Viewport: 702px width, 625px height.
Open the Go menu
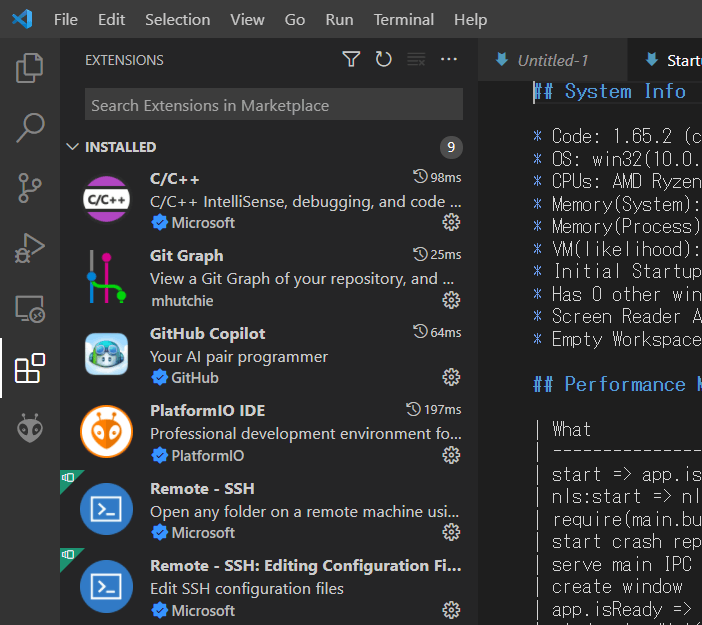(x=295, y=20)
